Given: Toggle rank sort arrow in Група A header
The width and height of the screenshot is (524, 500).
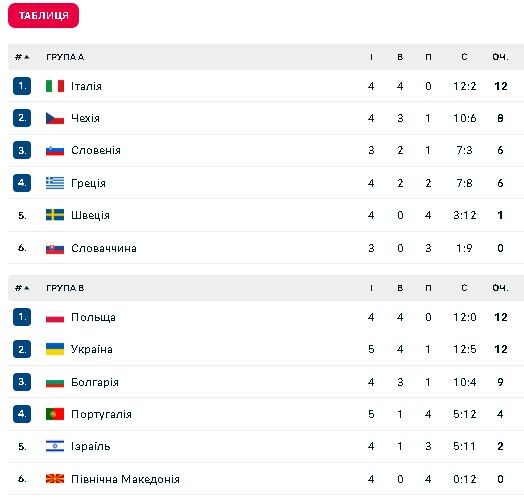Looking at the screenshot, I should coord(27,57).
